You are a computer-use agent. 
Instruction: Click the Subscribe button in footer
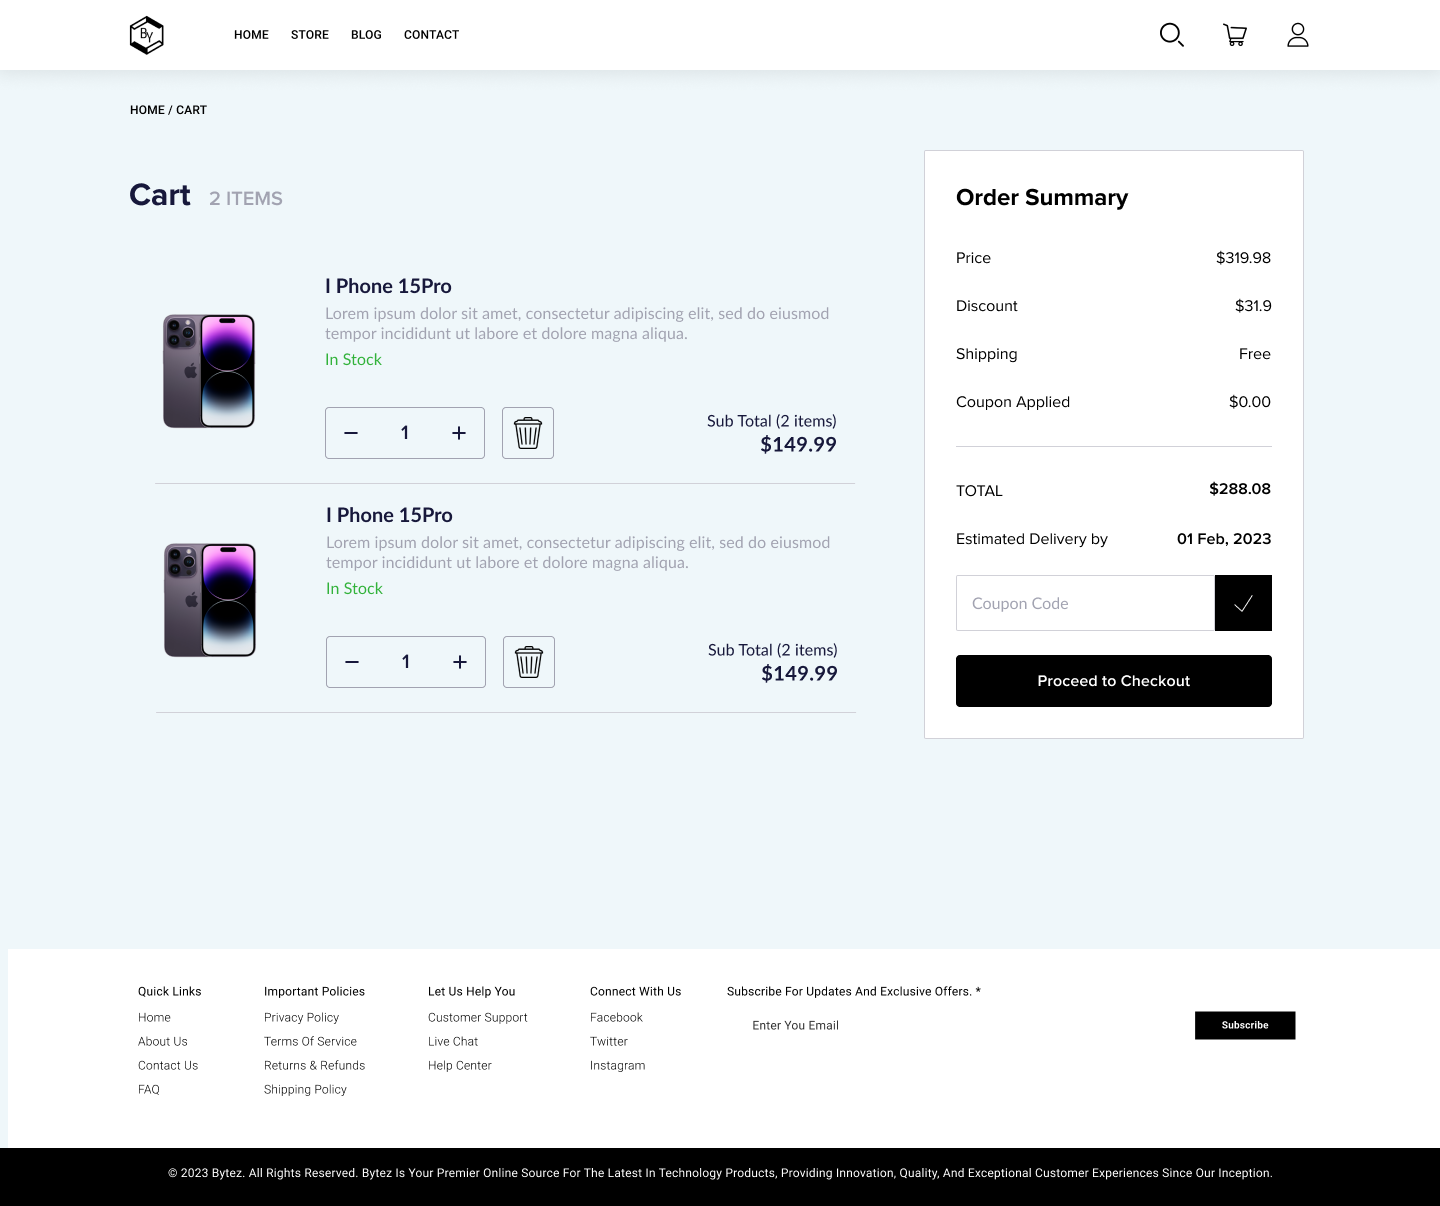(1245, 1025)
